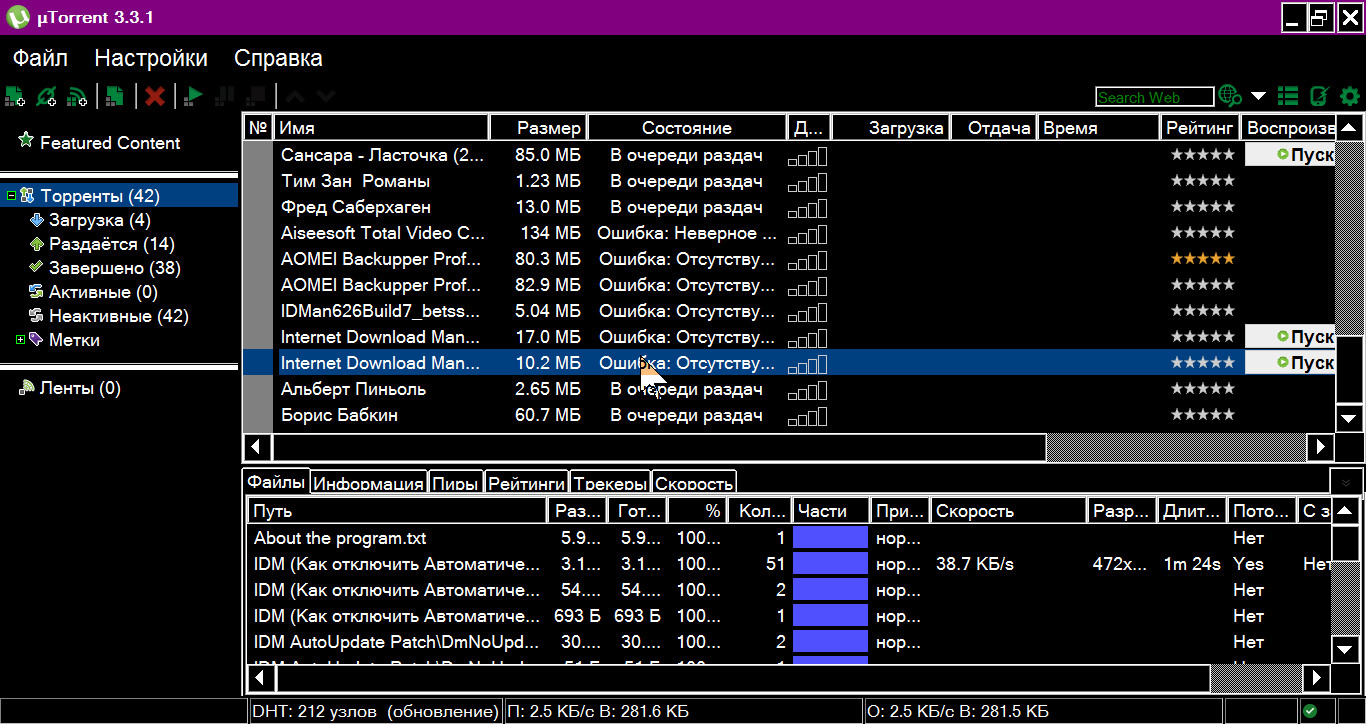The height and width of the screenshot is (724, 1366).
Task: Select the Торренты (42) category
Action: (x=99, y=196)
